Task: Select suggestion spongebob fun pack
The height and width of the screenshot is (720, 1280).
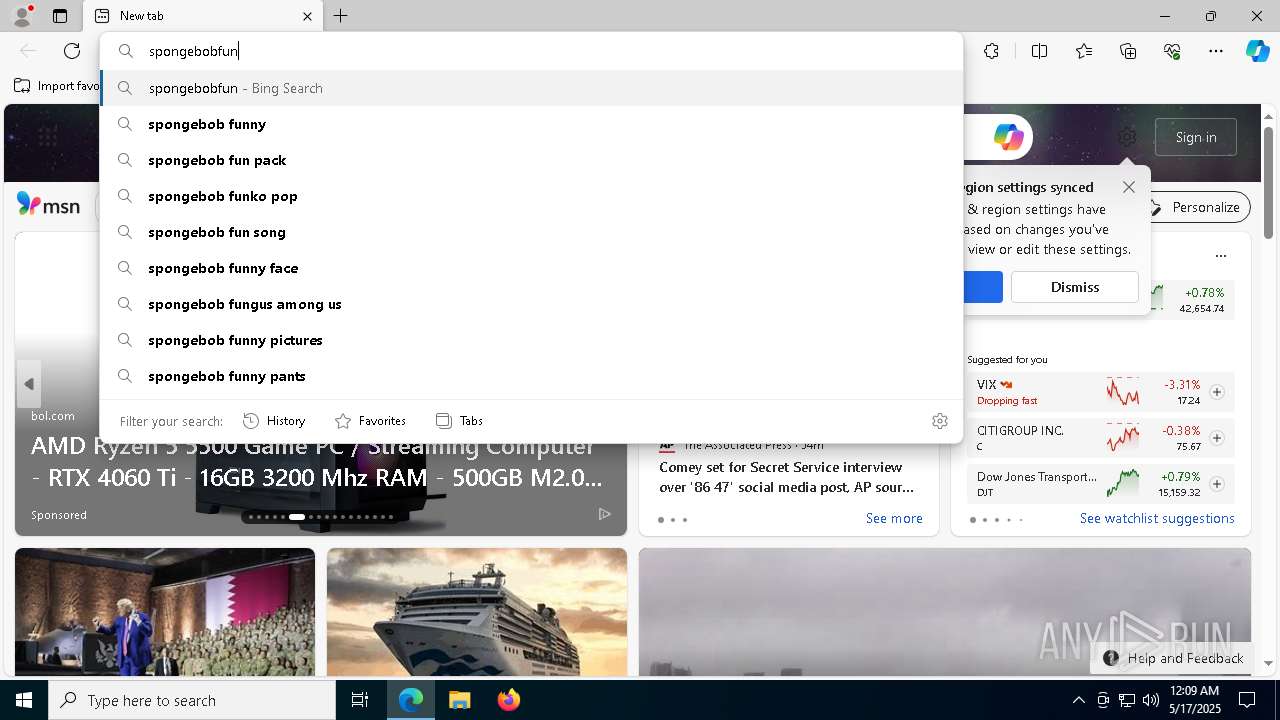Action: (531, 160)
